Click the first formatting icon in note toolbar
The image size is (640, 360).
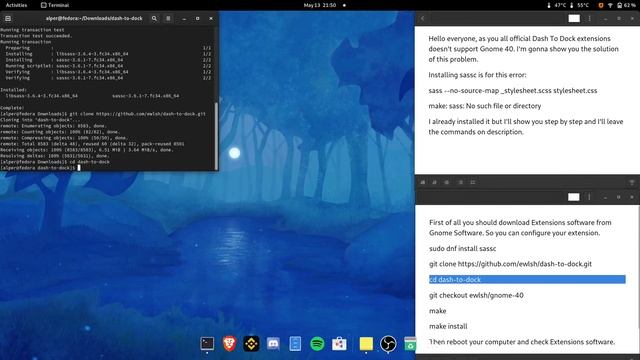coord(423,182)
